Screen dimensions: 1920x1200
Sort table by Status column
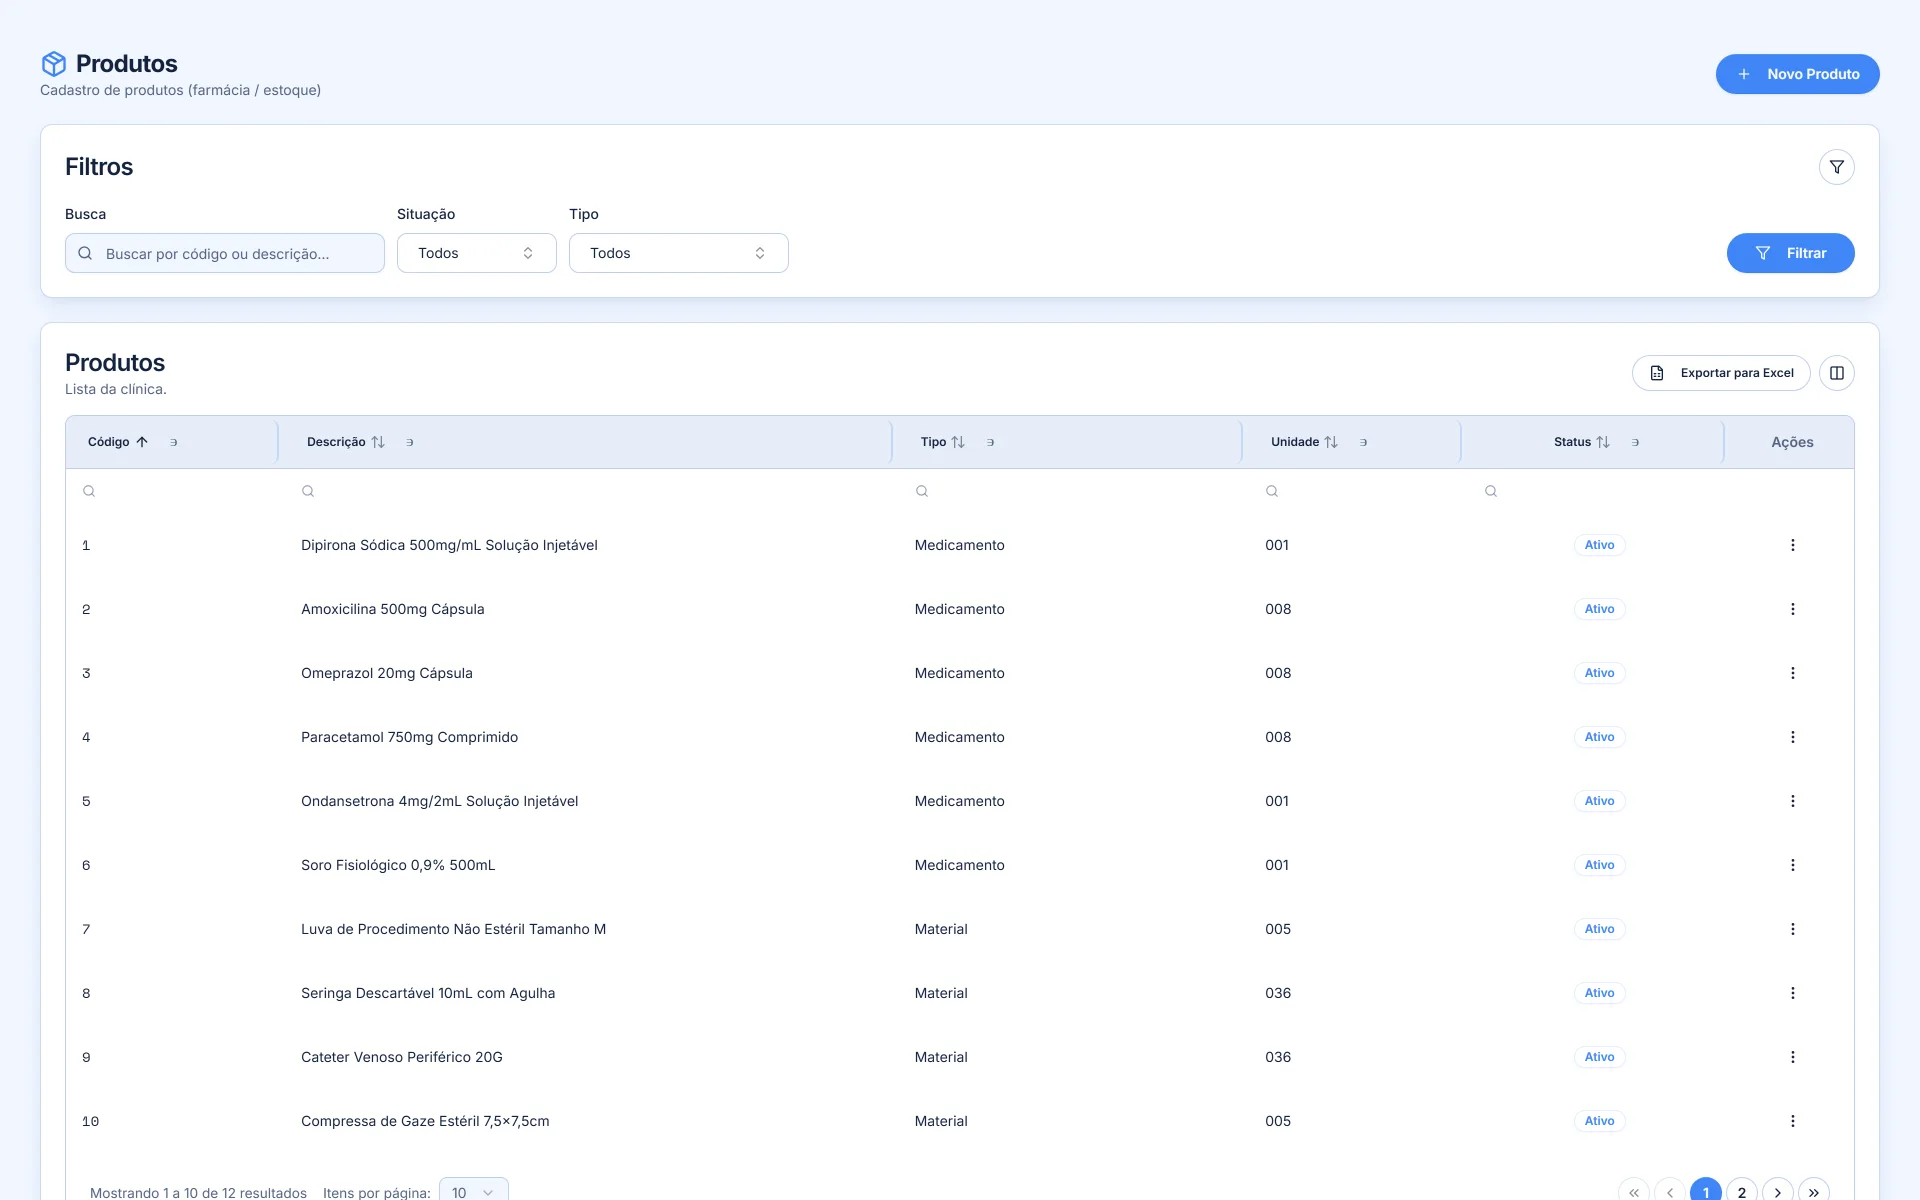1582,442
